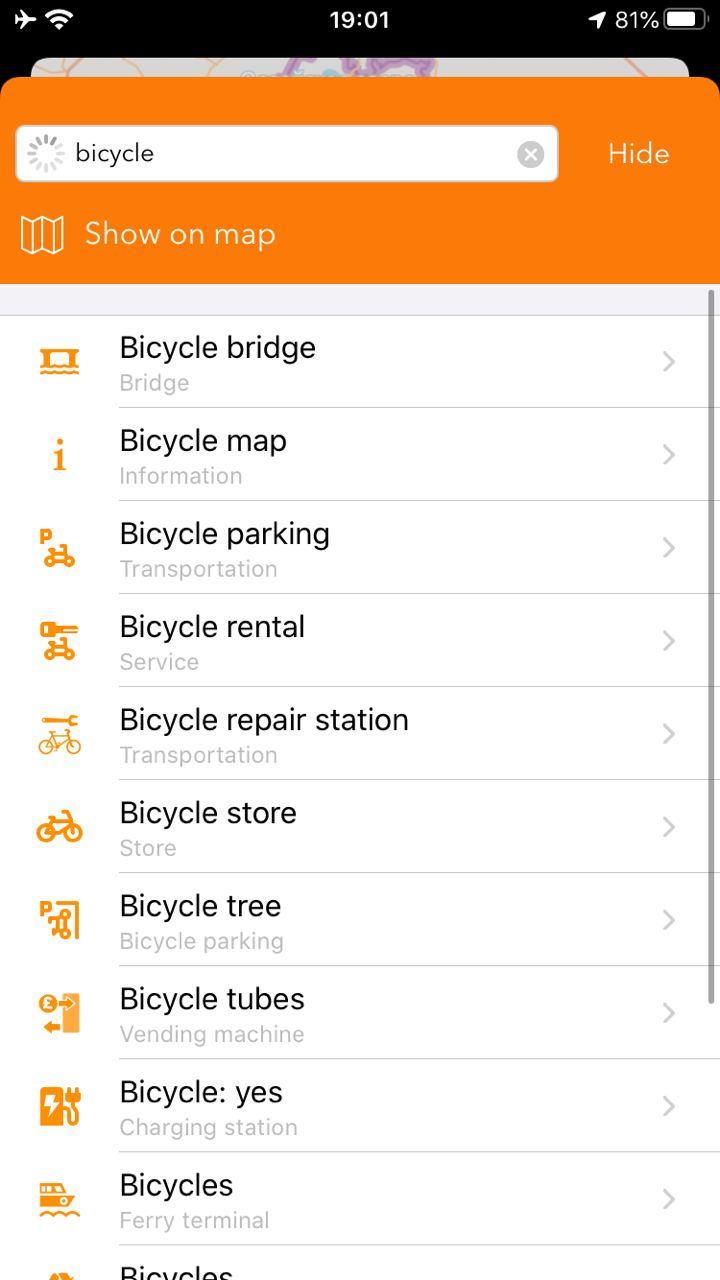Tap the Bicycle rental icon
The image size is (720, 1280).
click(x=60, y=641)
